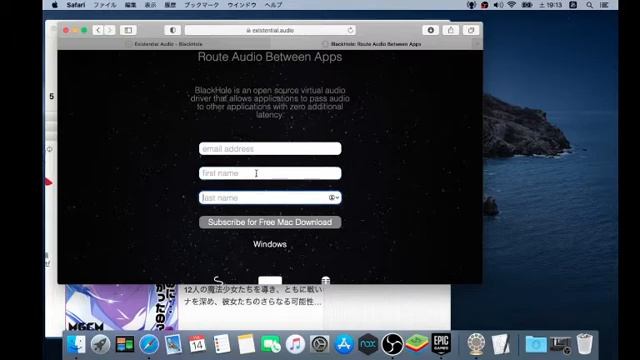Go back in Safari history
Viewport: 640px width, 360px height.
pyautogui.click(x=98, y=30)
